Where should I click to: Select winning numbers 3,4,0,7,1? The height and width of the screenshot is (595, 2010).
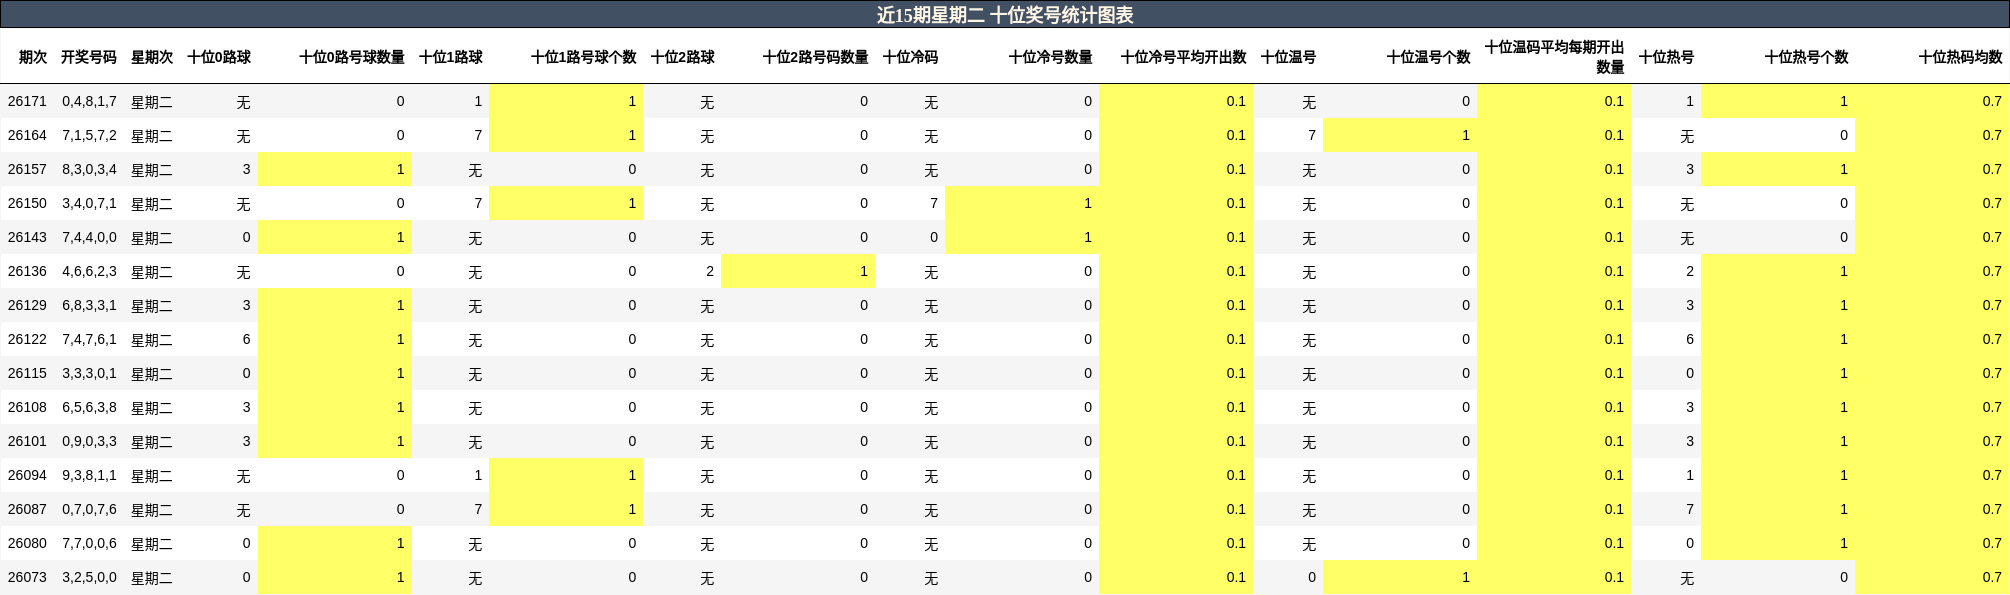click(x=89, y=203)
